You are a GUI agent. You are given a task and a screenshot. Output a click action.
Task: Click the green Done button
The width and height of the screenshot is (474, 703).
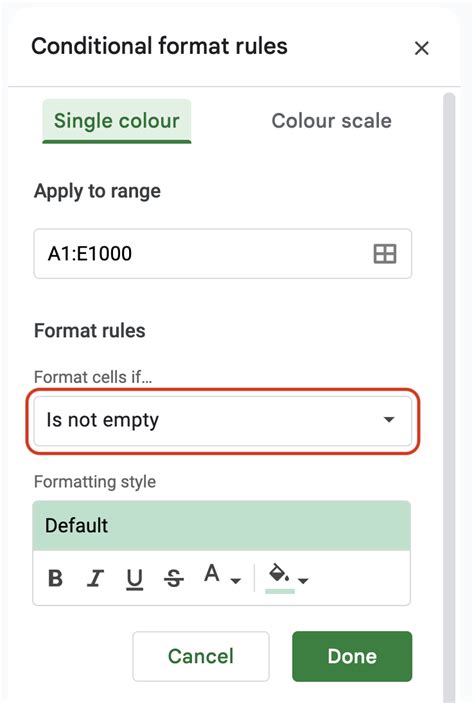point(352,656)
